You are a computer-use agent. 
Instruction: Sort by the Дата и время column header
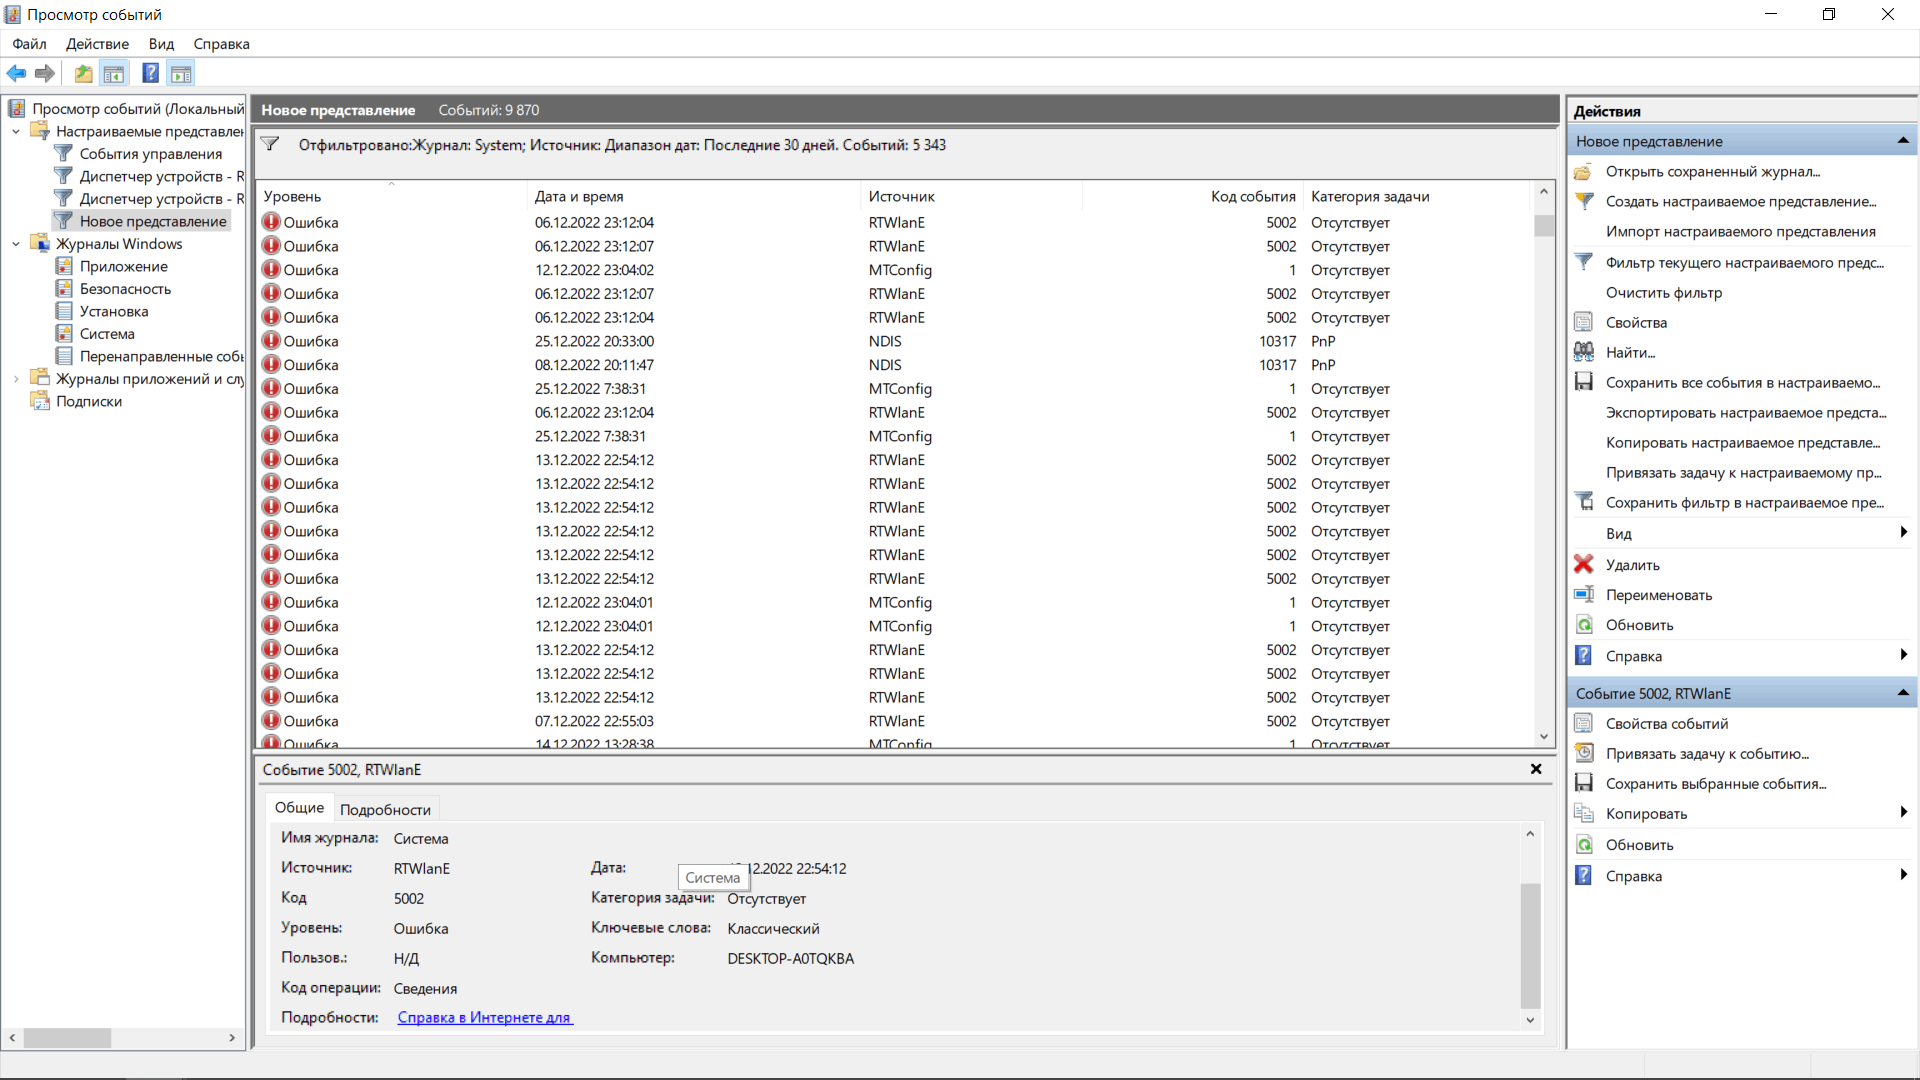click(x=693, y=196)
